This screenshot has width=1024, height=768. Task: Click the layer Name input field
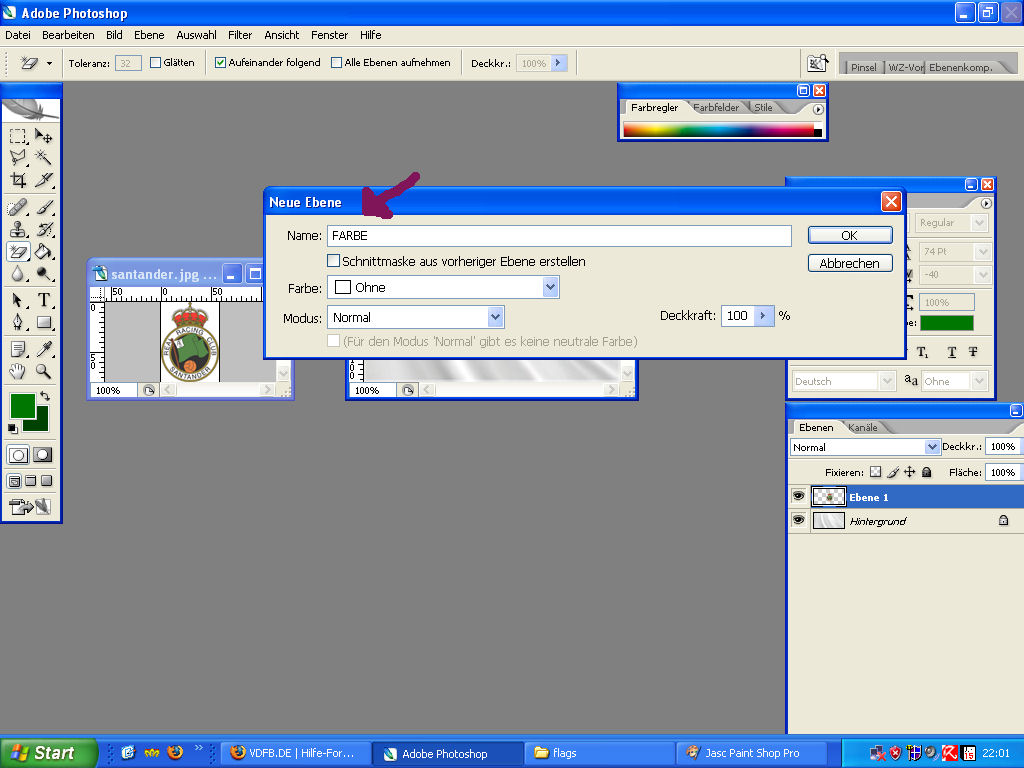[560, 236]
